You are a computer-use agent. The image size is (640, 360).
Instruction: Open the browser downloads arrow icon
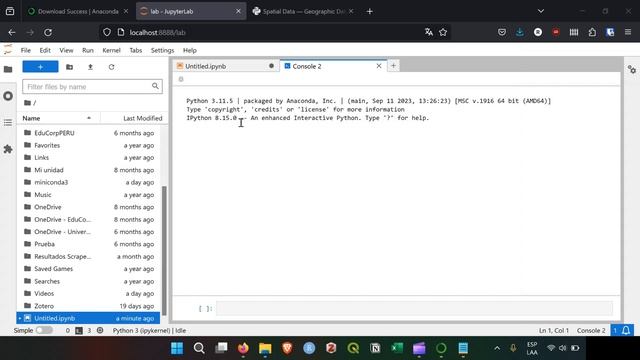coord(520,32)
